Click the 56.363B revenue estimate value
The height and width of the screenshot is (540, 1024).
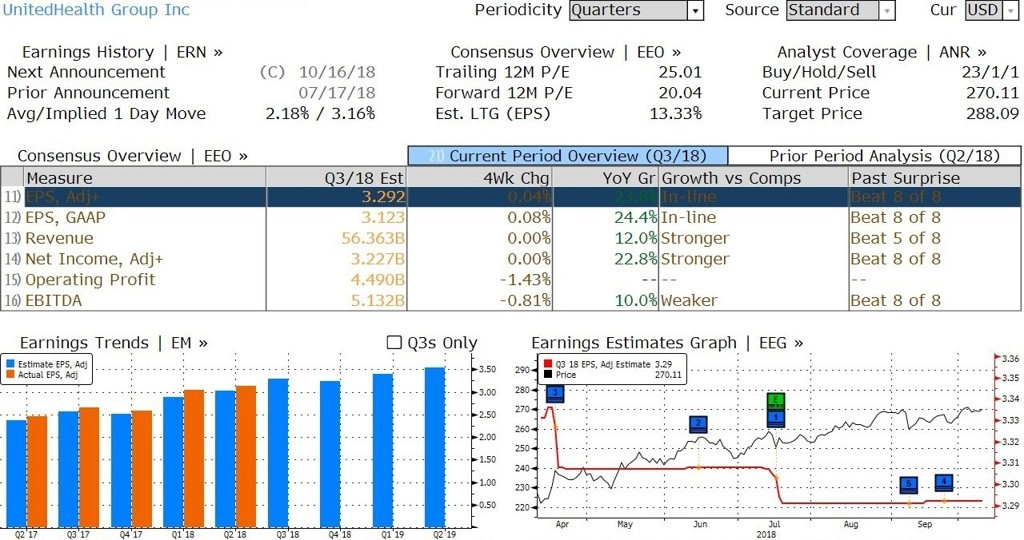pos(373,238)
